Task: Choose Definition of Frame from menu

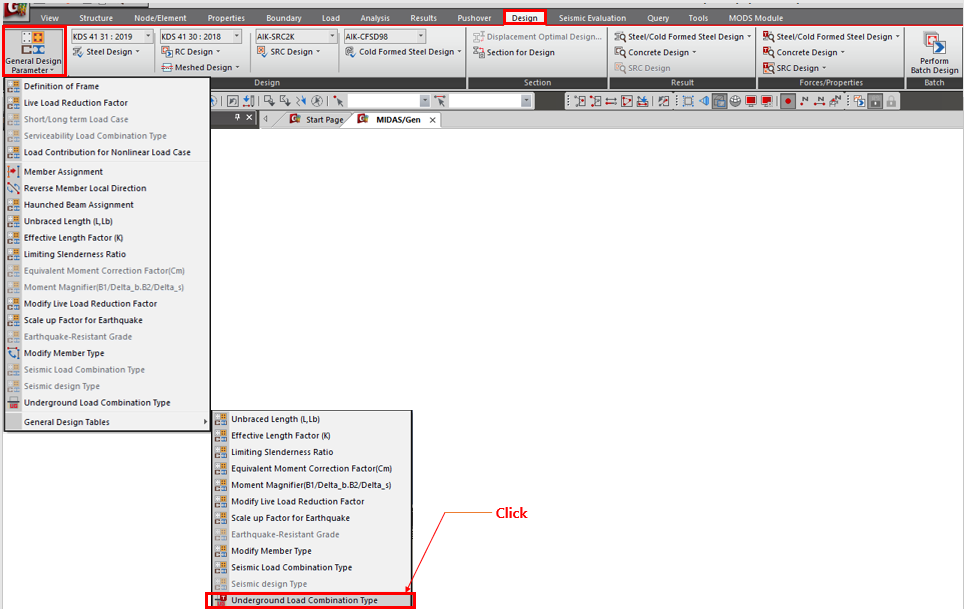Action: [x=61, y=86]
